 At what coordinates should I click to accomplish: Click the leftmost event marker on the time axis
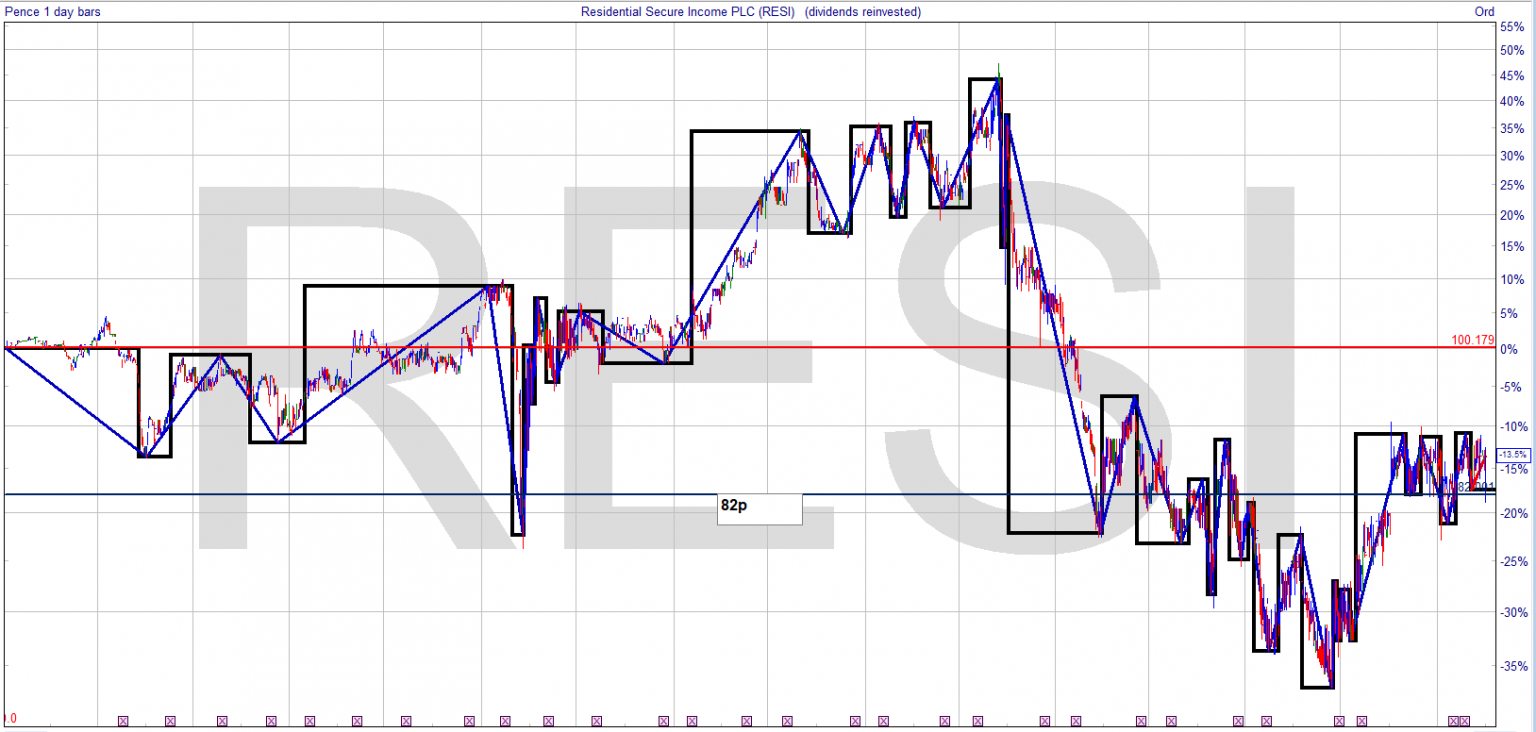(x=124, y=720)
